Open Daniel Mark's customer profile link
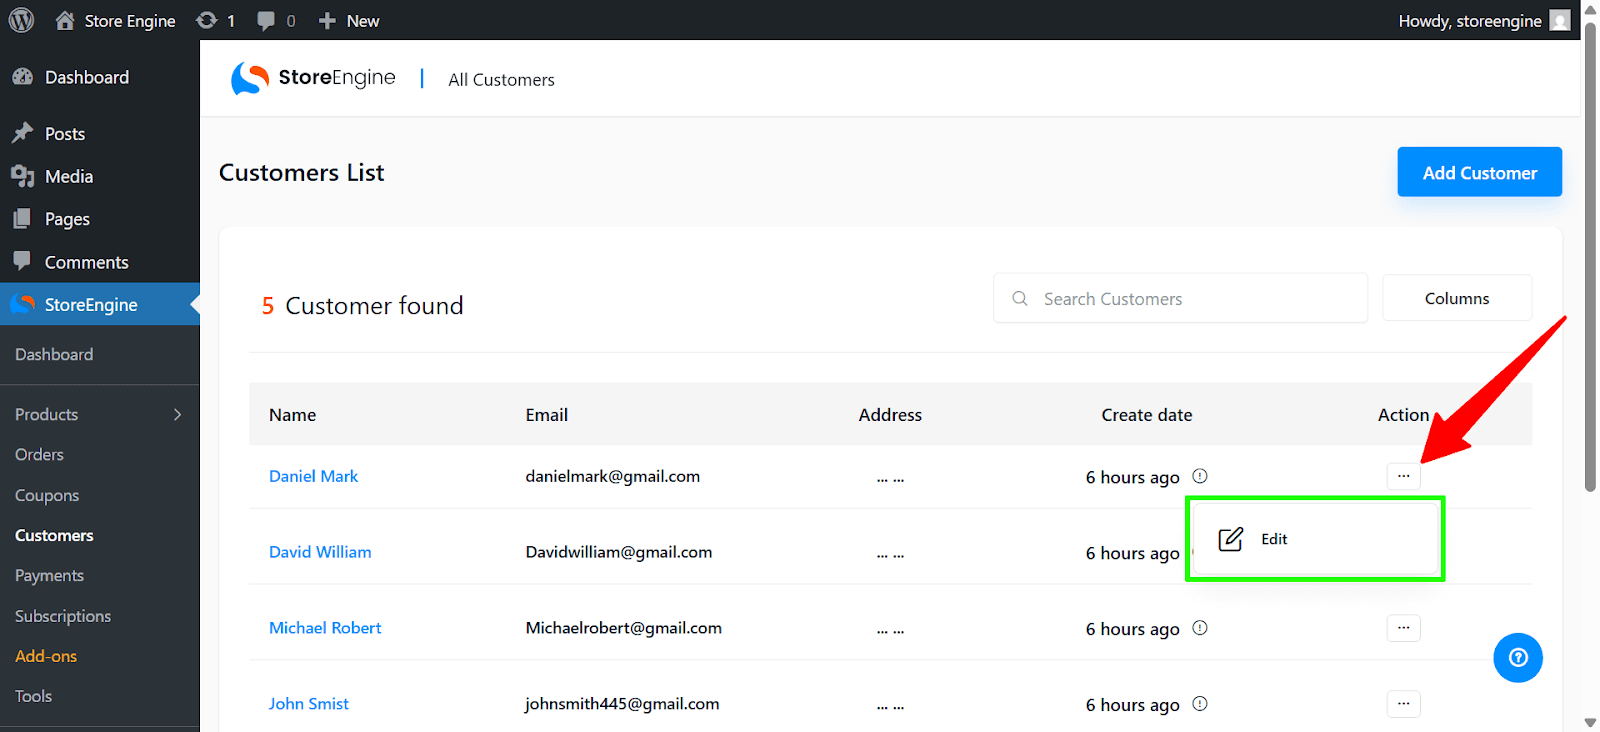This screenshot has height=732, width=1600. [313, 476]
